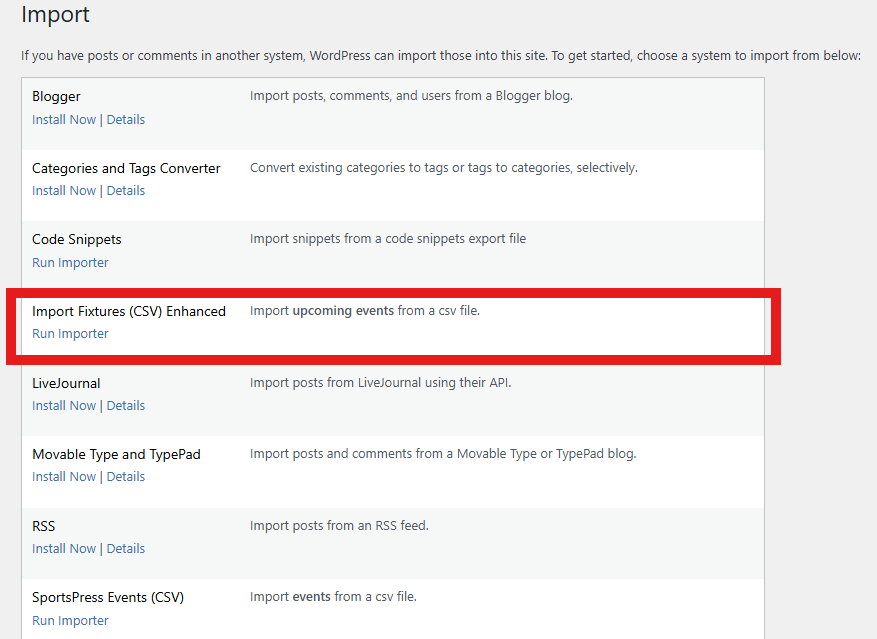The width and height of the screenshot is (877, 639).
Task: Run the SportsPress Events (CSV) importer
Action: coord(70,620)
